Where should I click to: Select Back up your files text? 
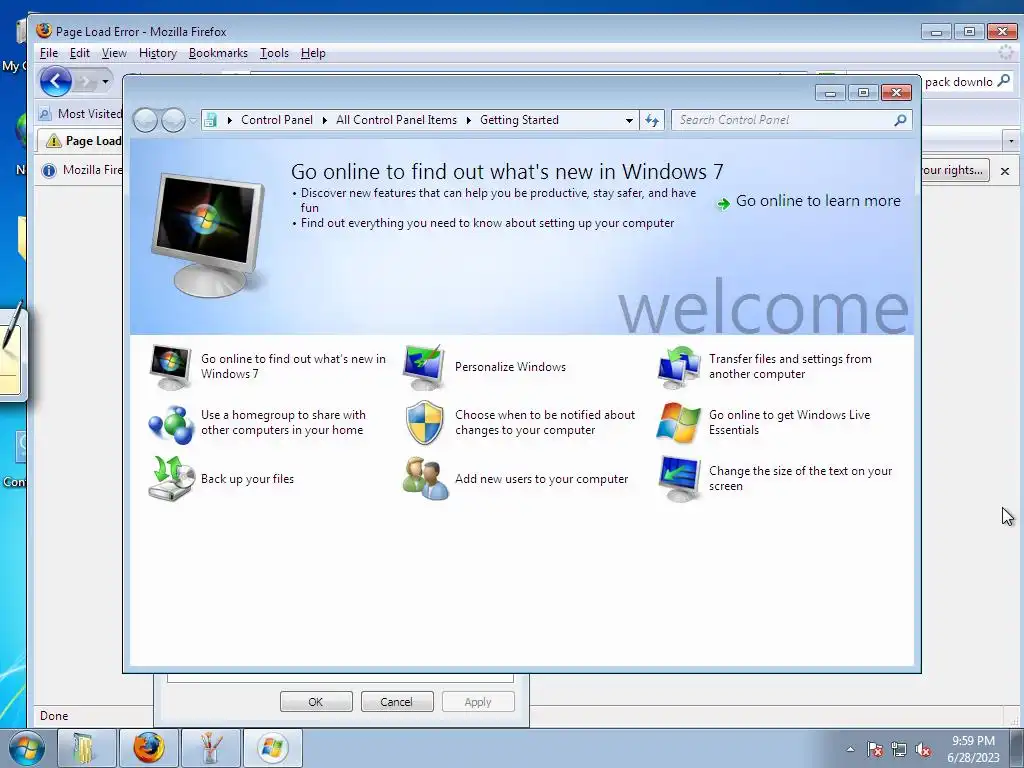(x=248, y=479)
